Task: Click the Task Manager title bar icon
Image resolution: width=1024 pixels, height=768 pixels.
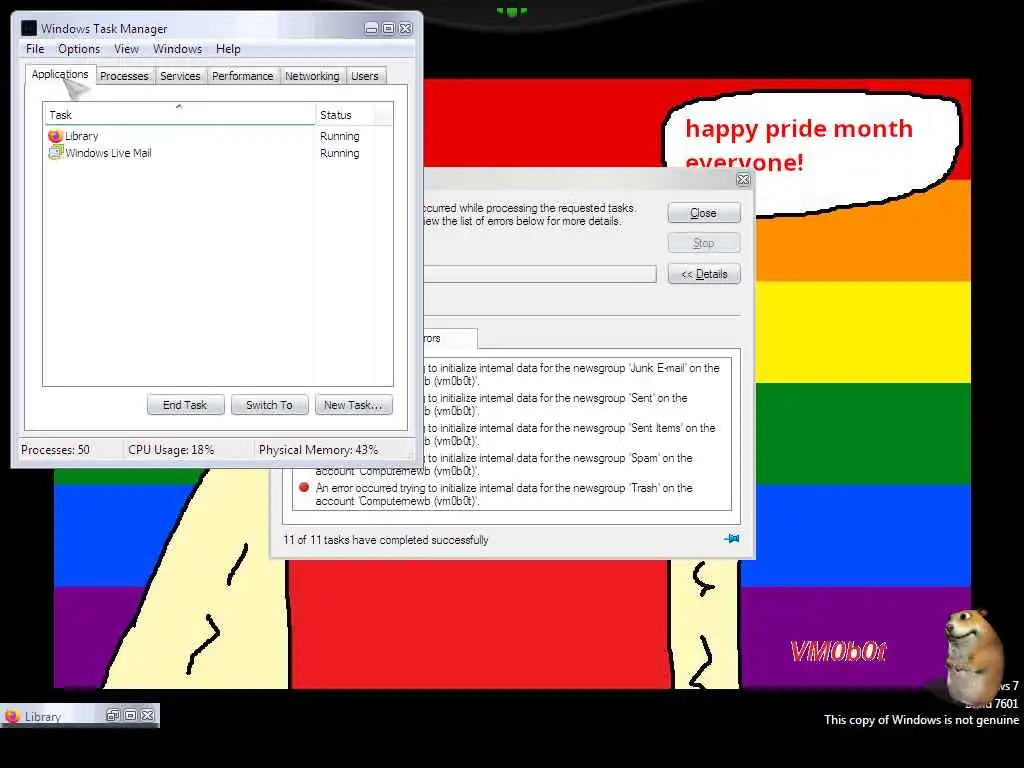Action: click(29, 28)
